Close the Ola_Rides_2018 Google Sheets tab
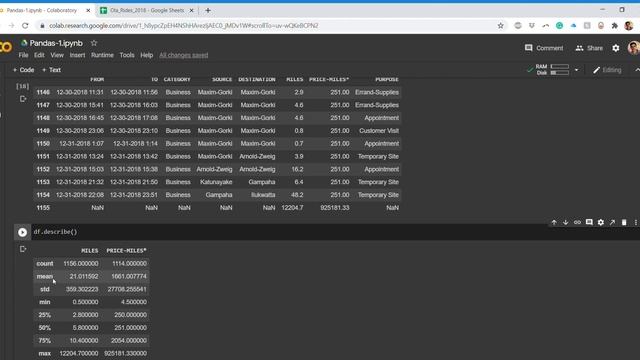The image size is (640, 360). [191, 11]
